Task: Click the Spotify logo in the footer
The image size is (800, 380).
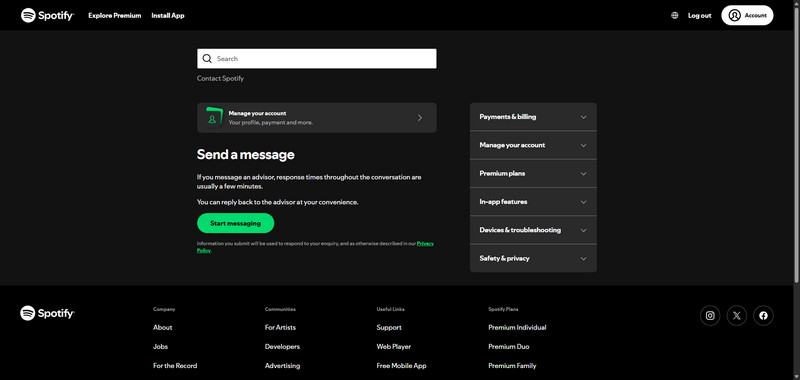Action: point(47,313)
